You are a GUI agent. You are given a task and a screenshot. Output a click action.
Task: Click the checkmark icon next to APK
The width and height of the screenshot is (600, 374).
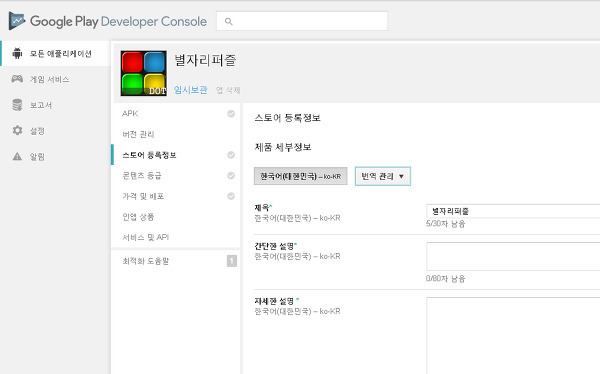(x=231, y=113)
